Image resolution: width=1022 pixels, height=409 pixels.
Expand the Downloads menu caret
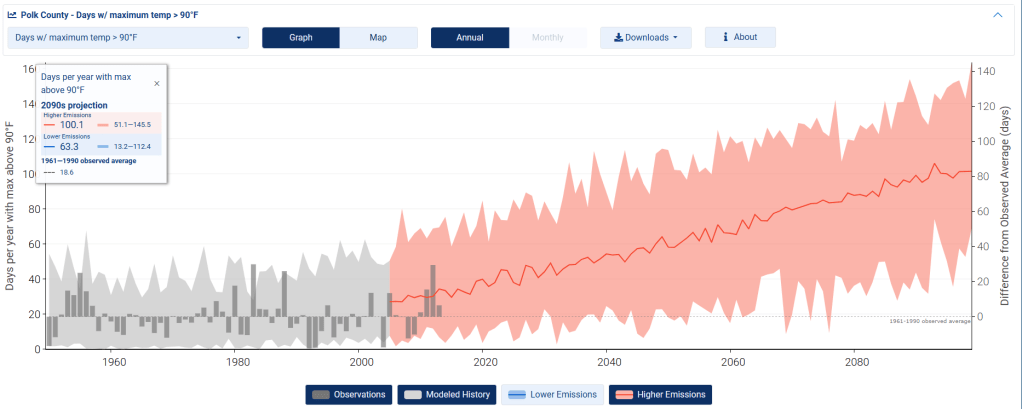pyautogui.click(x=676, y=38)
